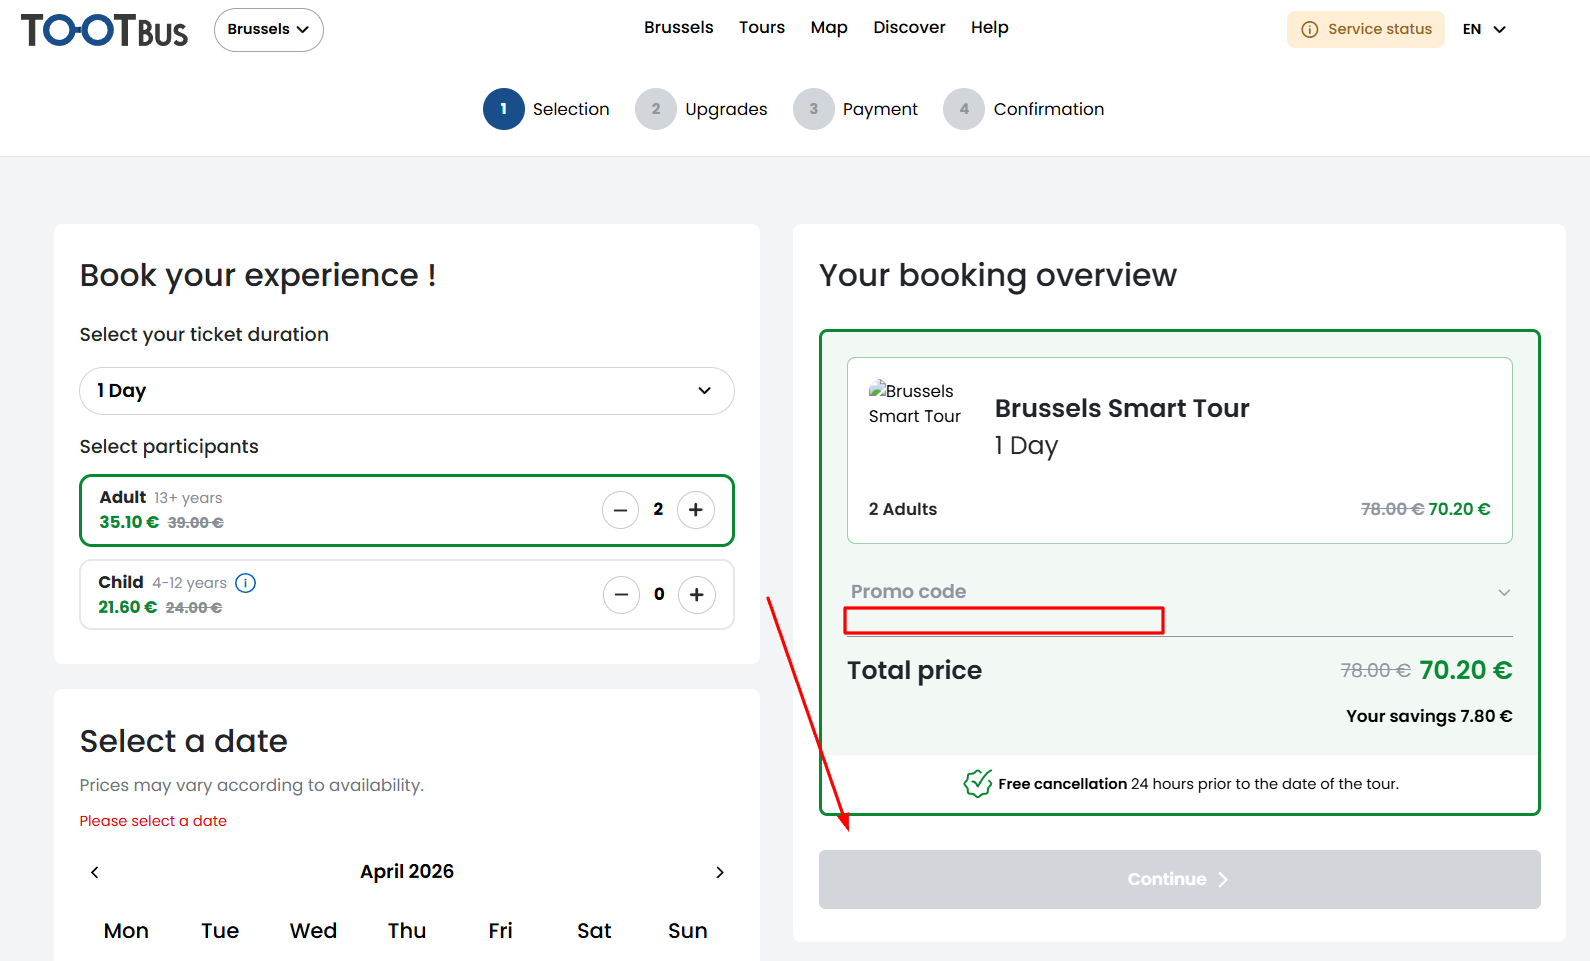1590x961 pixels.
Task: Click the Sun weekday header
Action: tap(688, 931)
